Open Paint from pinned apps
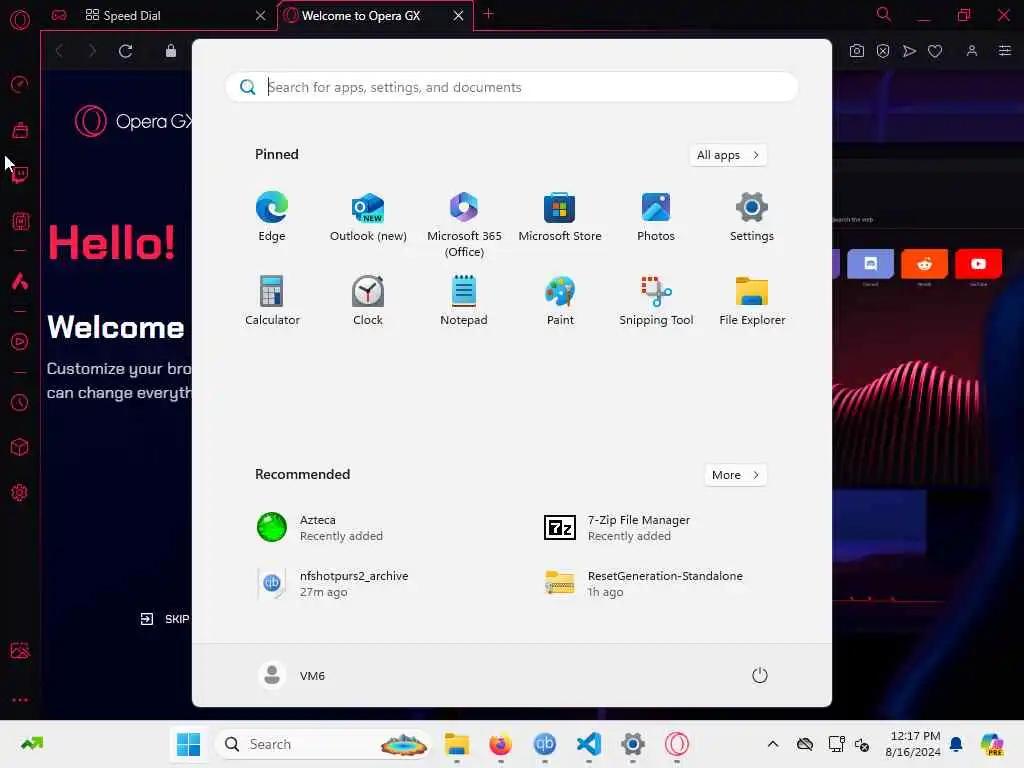This screenshot has width=1024, height=768. [x=560, y=300]
